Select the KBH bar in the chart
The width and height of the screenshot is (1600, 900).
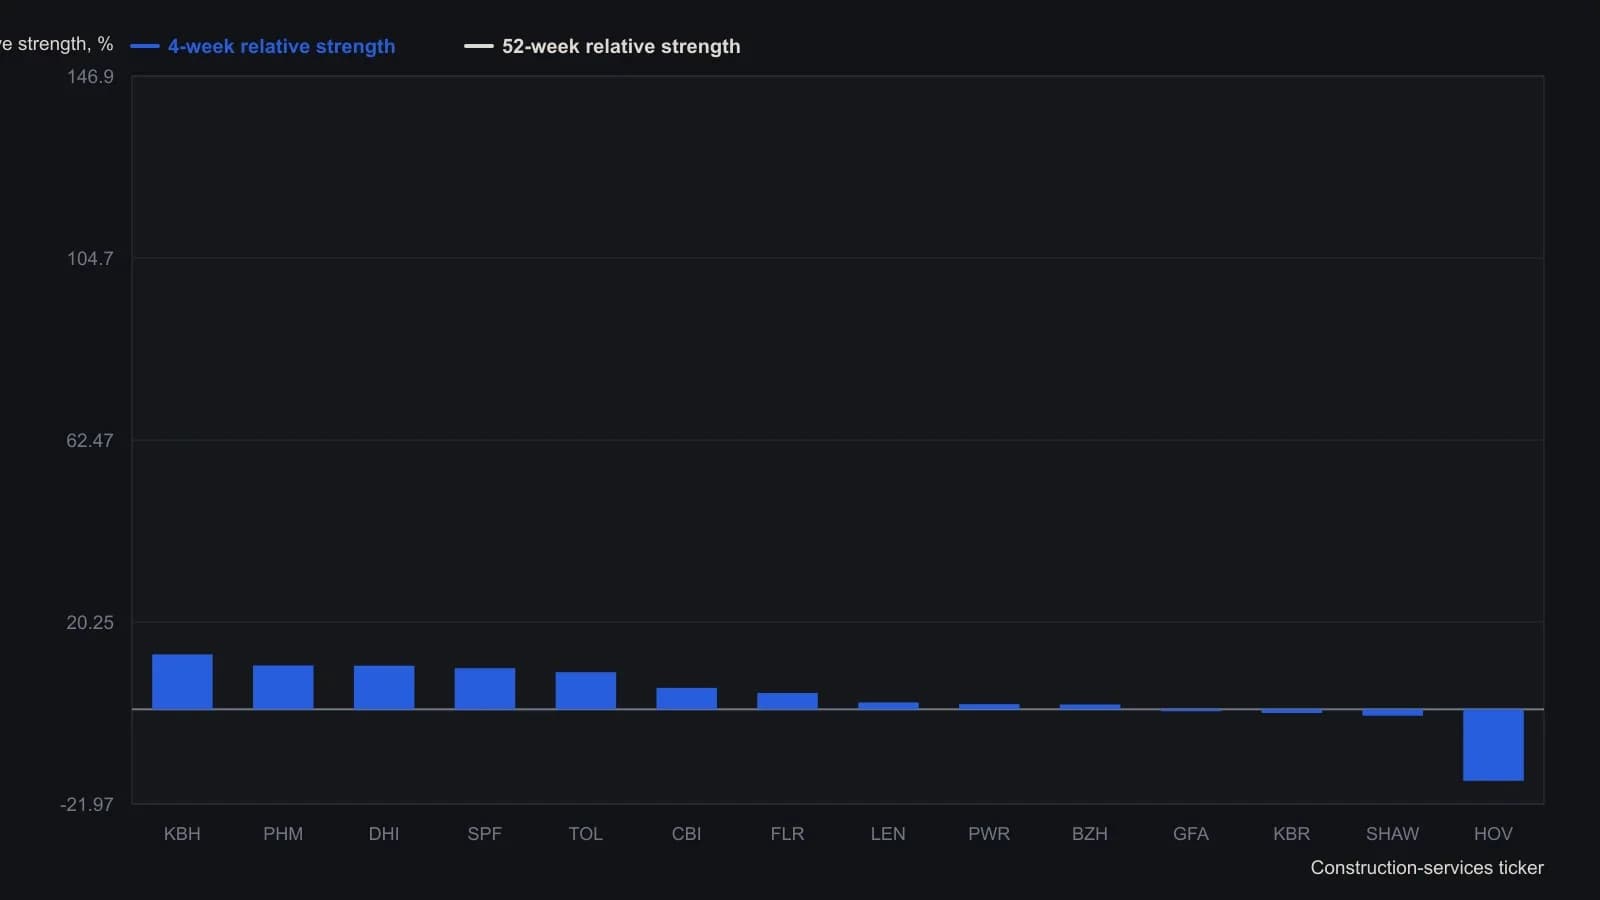point(182,682)
